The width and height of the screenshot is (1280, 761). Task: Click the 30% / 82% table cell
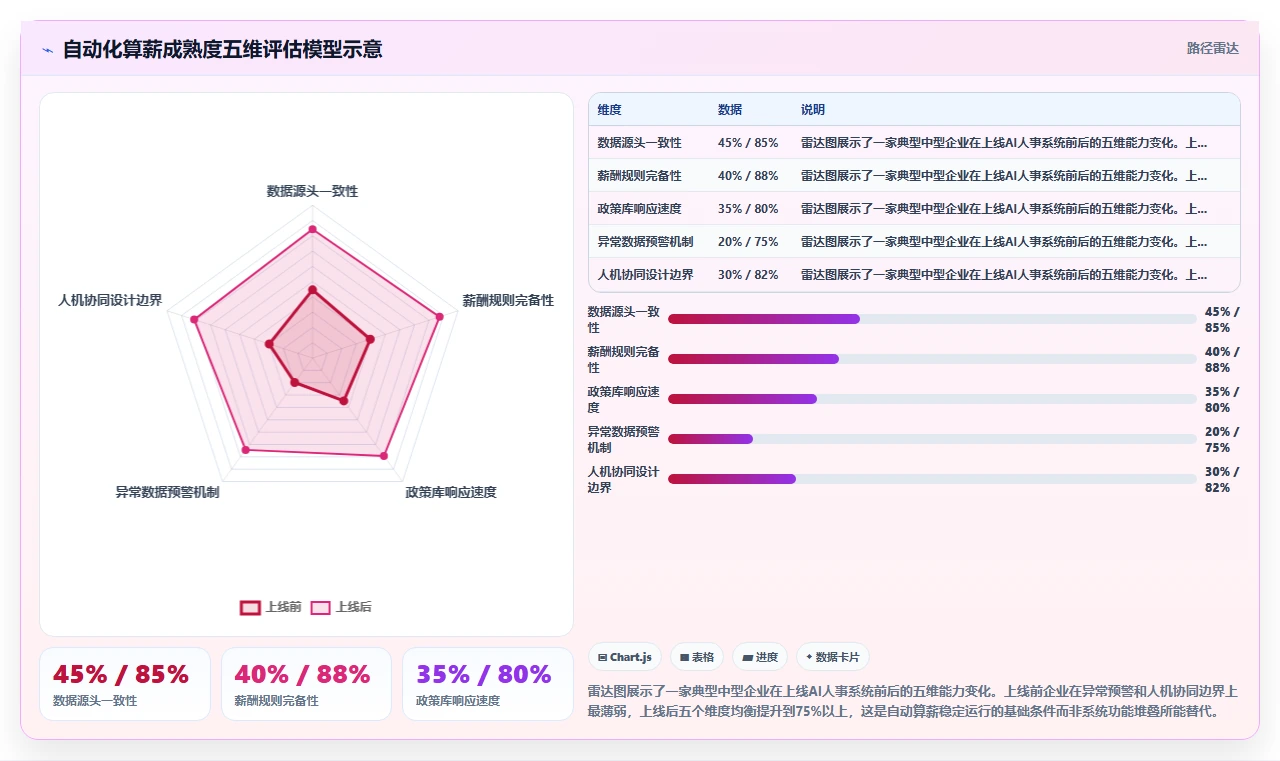[748, 275]
